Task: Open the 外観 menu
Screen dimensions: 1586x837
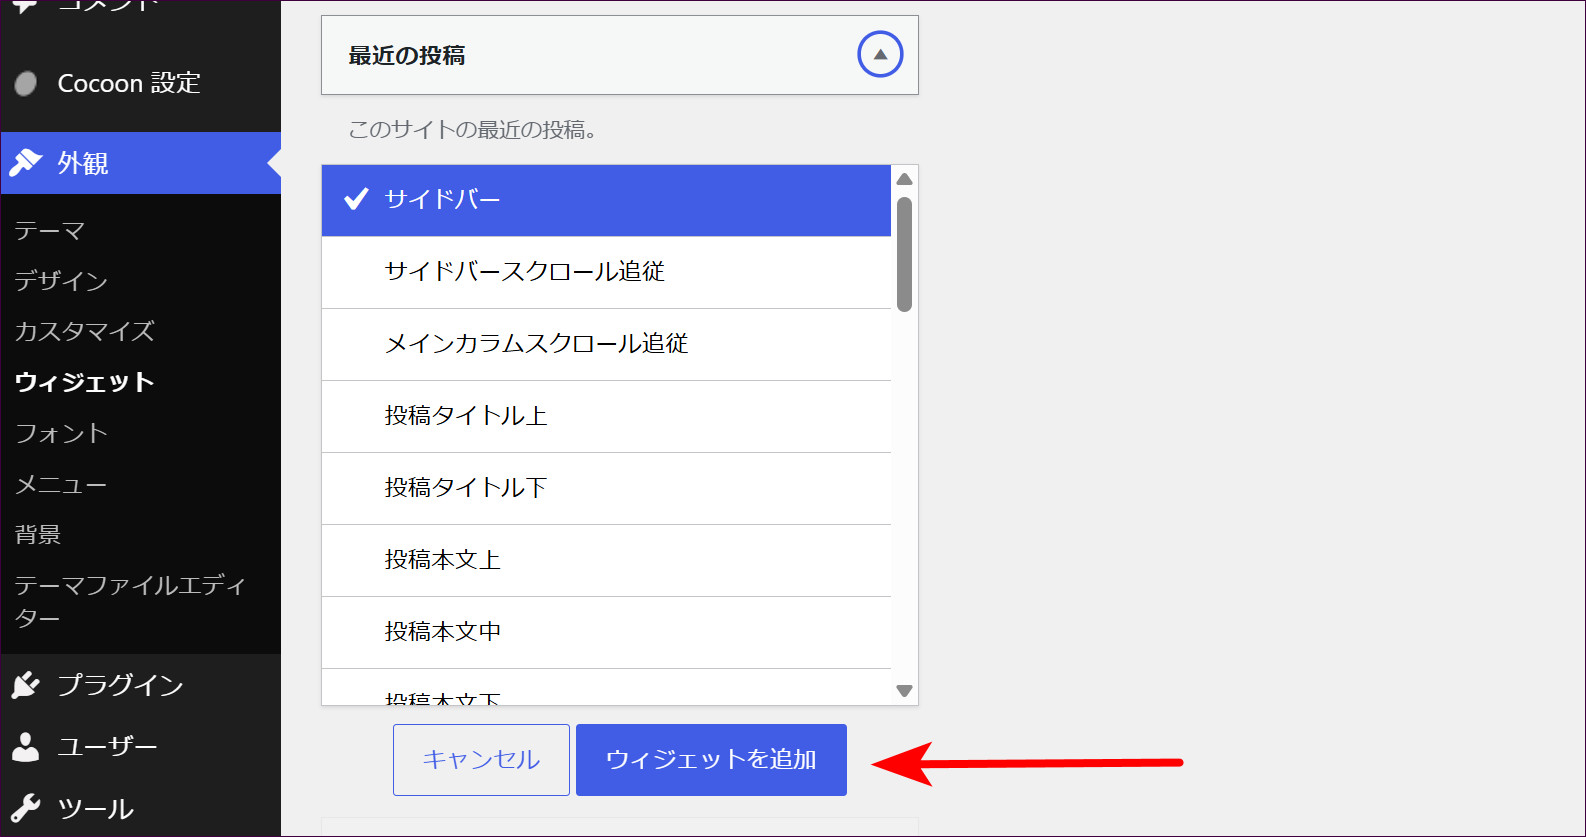Action: [x=141, y=163]
